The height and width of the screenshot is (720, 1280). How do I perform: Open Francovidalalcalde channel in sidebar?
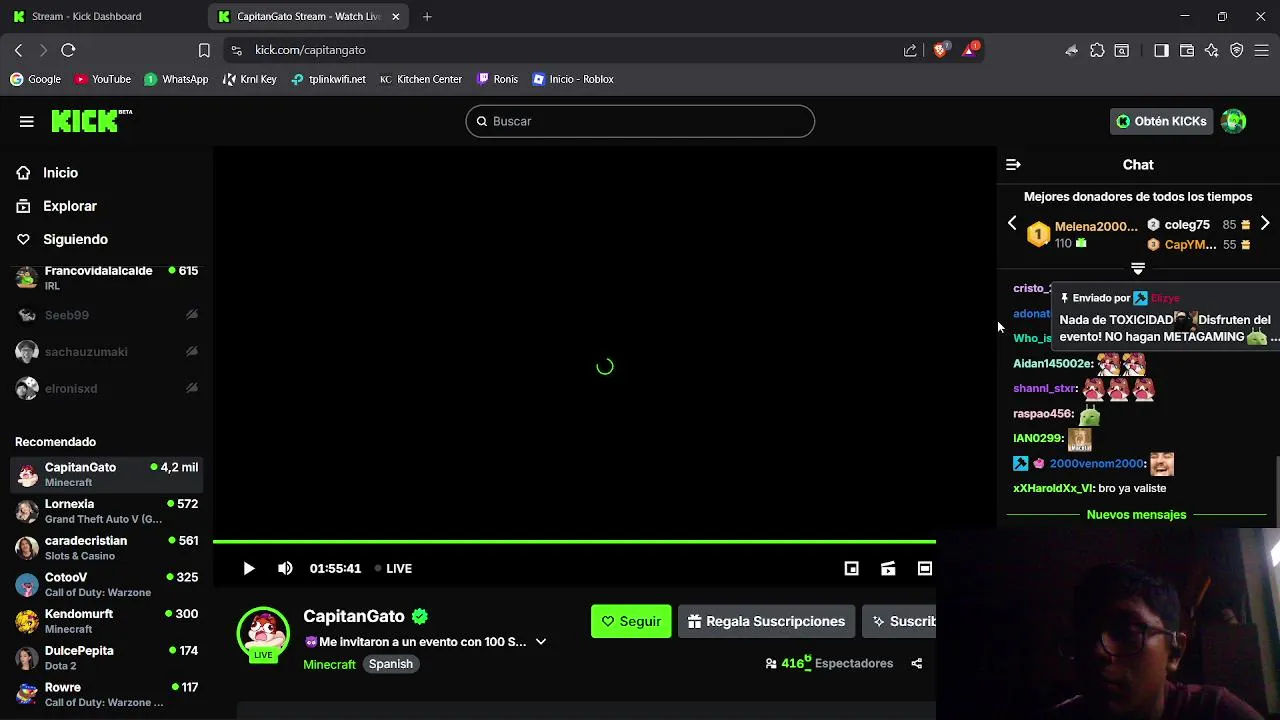pos(106,278)
